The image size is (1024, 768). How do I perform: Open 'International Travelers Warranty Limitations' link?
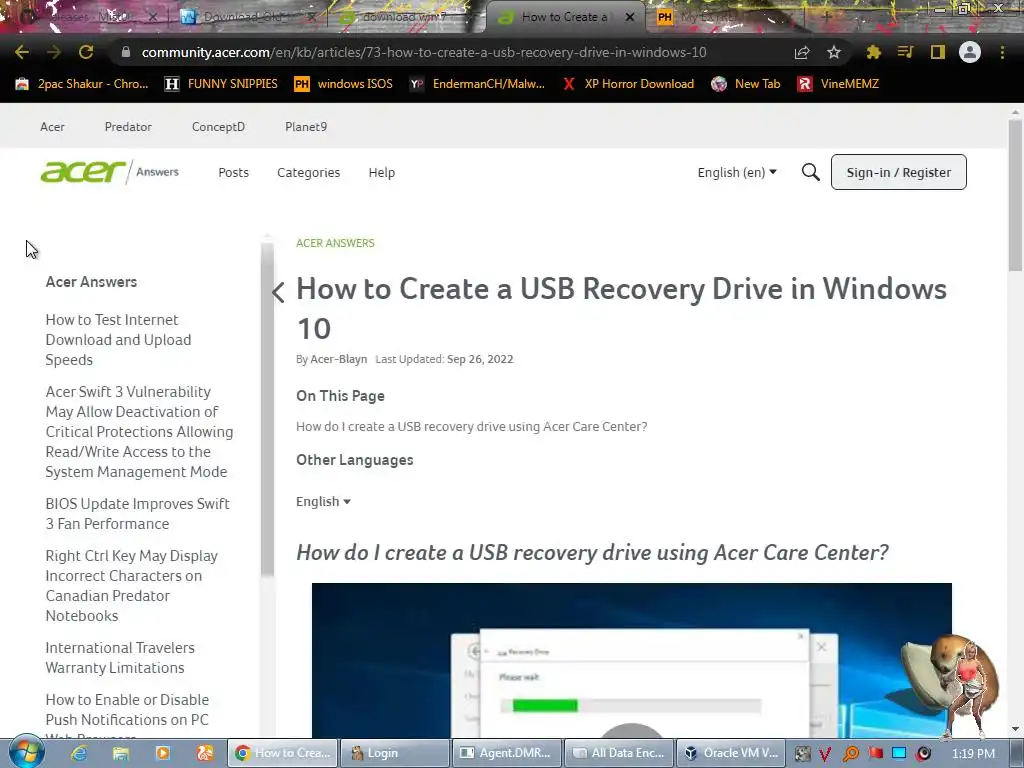coord(120,658)
